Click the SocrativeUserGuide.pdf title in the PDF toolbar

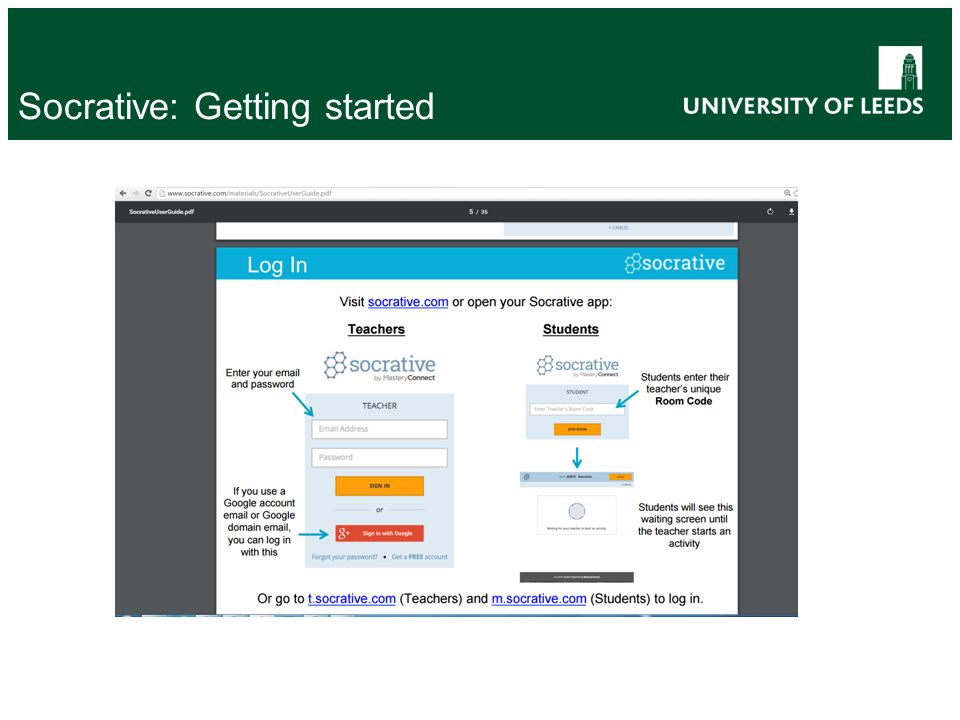(x=162, y=212)
